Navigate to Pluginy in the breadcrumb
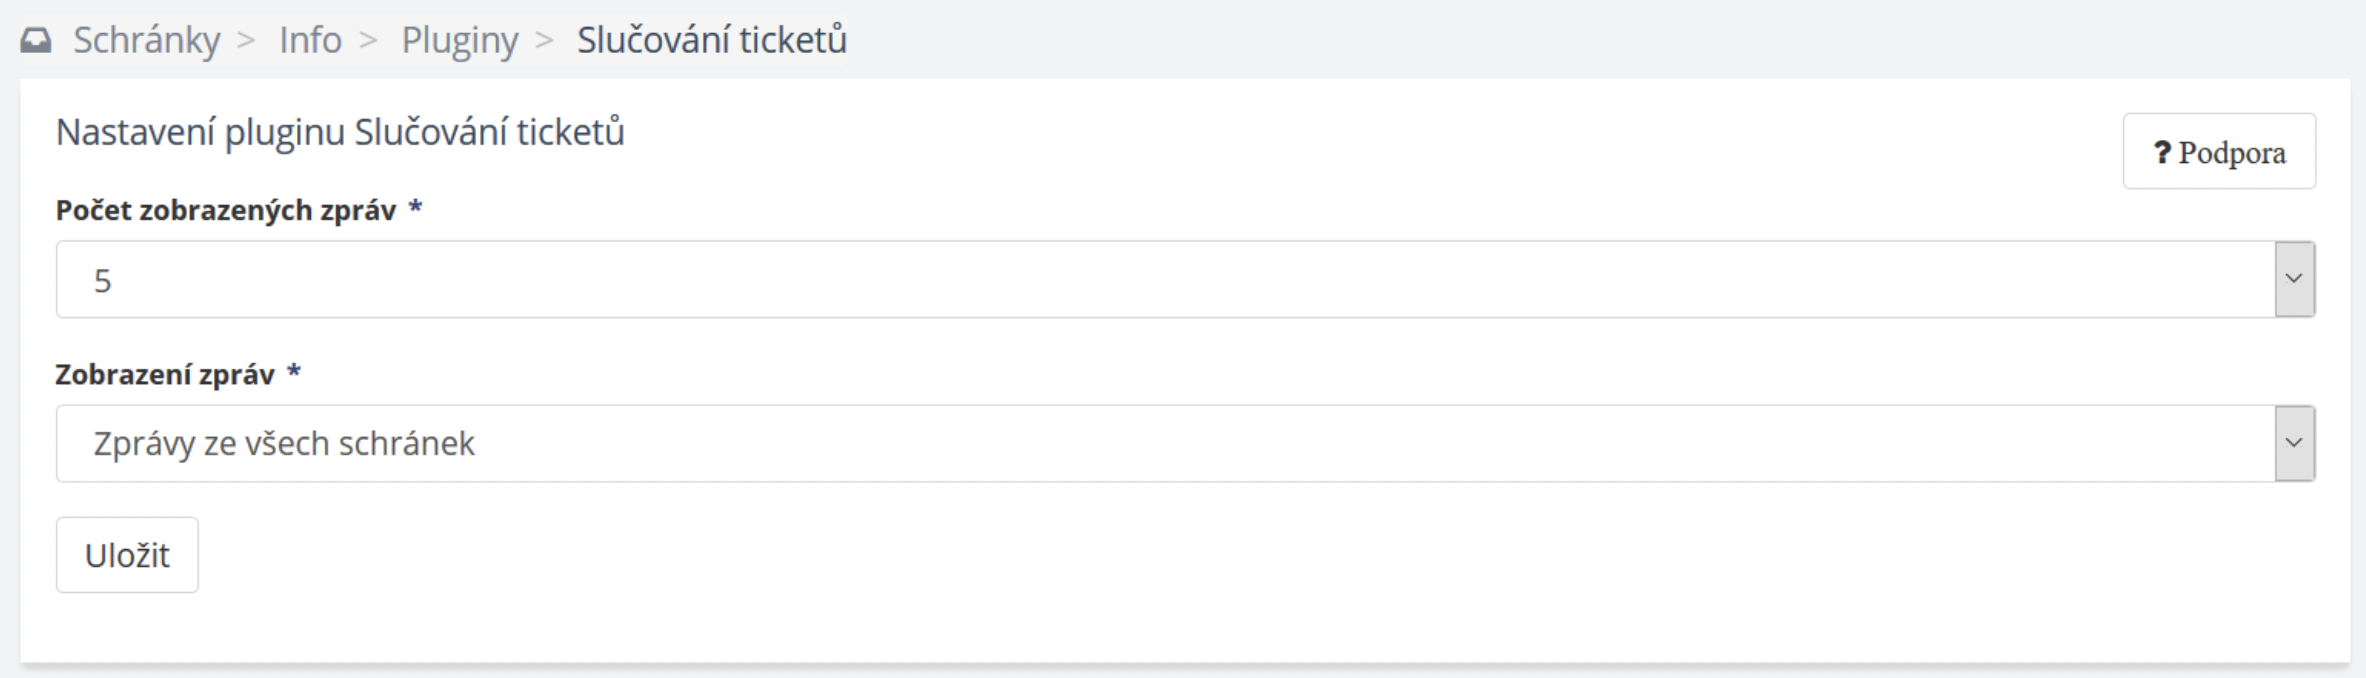The width and height of the screenshot is (2366, 678). pos(460,41)
